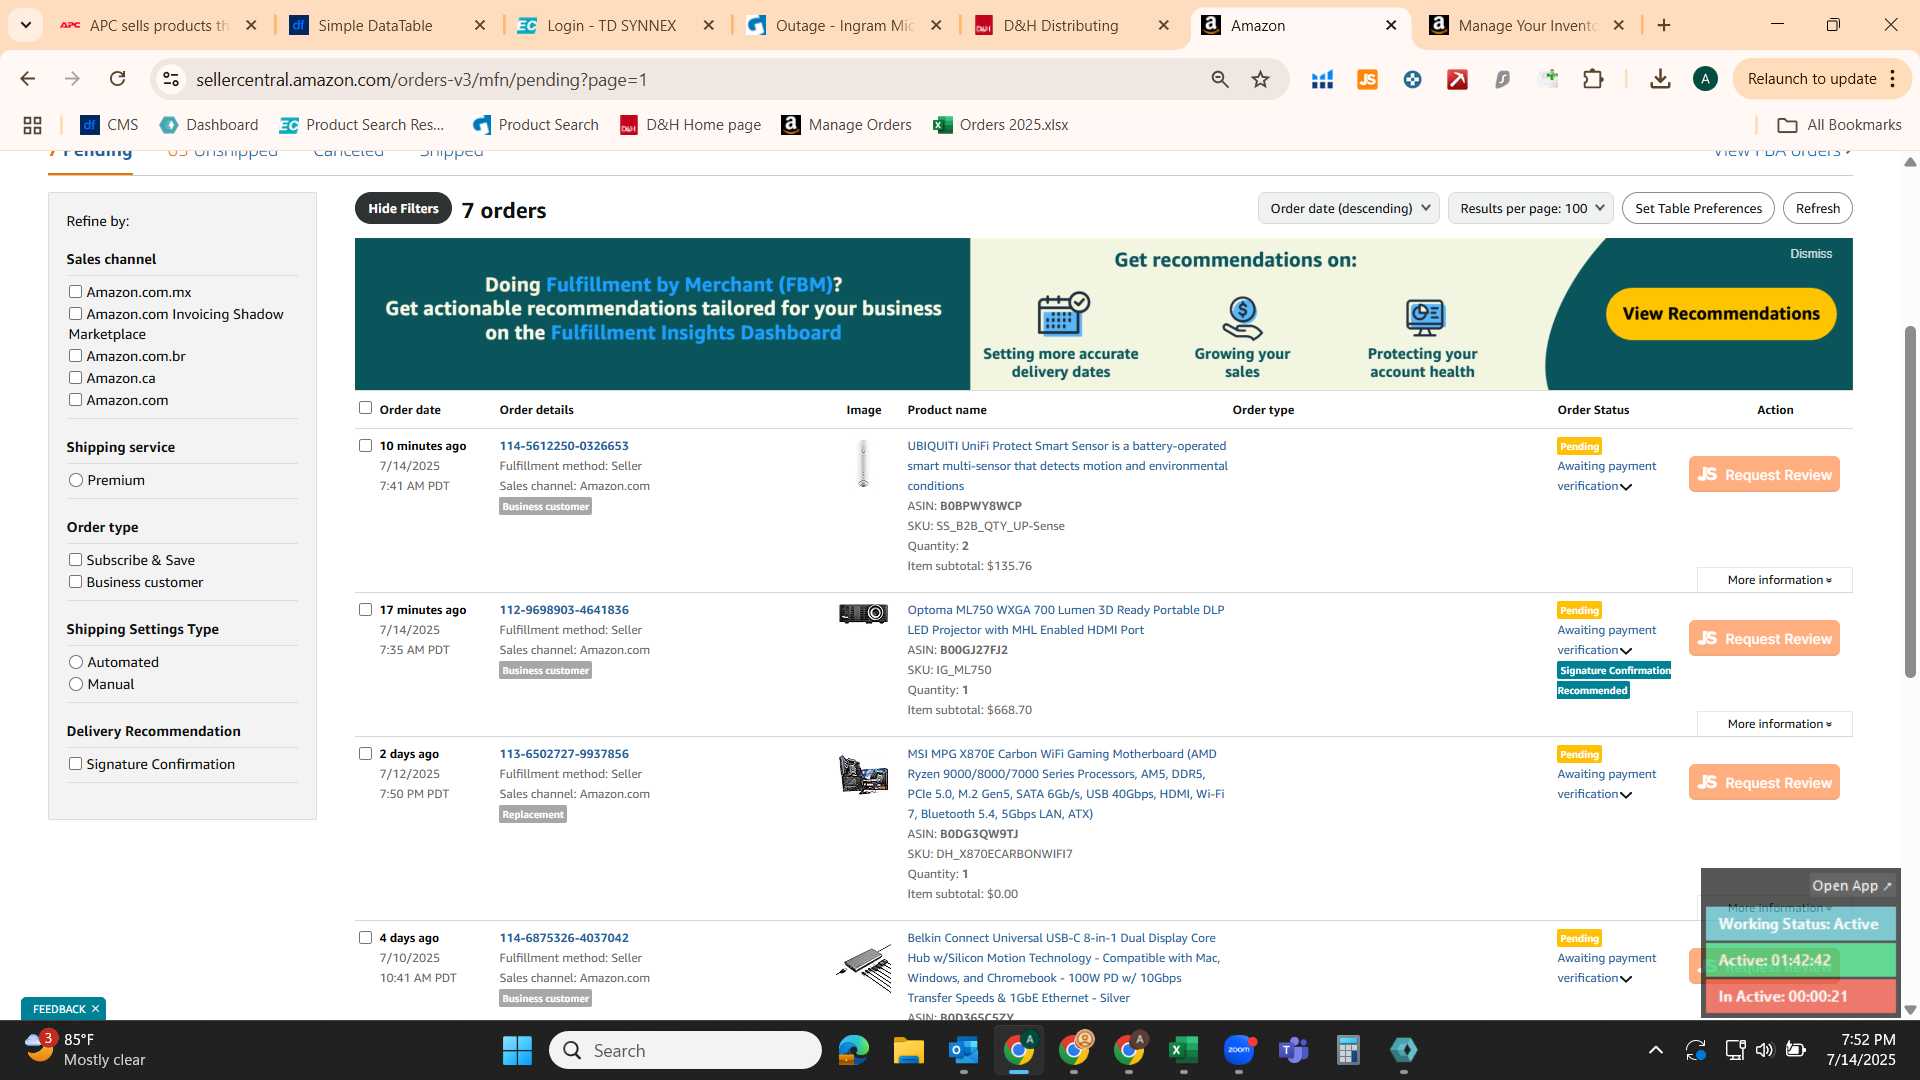The height and width of the screenshot is (1080, 1920).
Task: Open the zoom magnifier icon in address bar
Action: 1219,79
